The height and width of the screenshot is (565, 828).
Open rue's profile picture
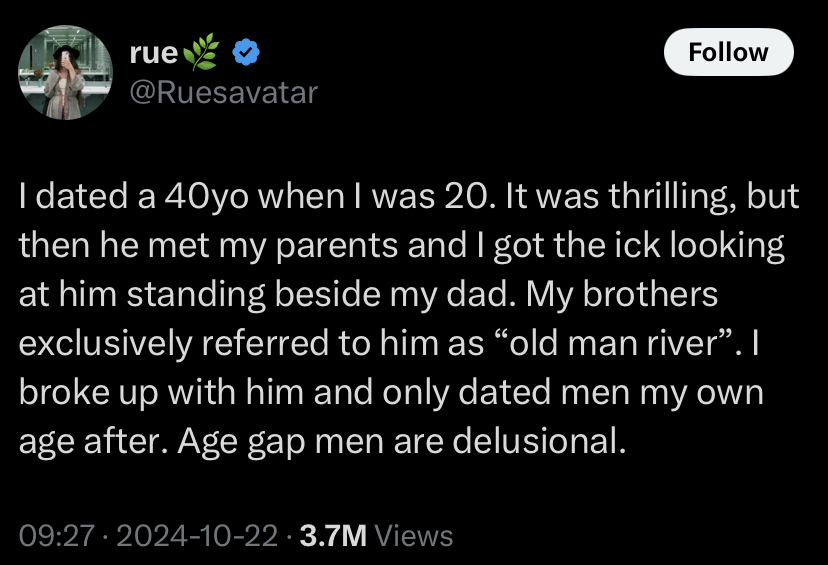tap(65, 72)
